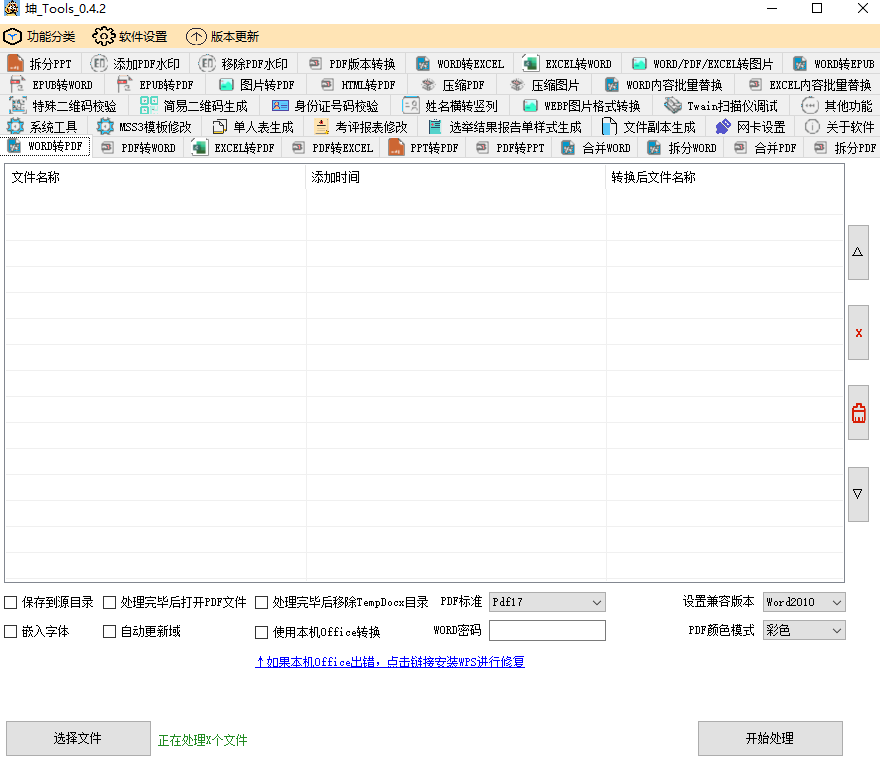
Task: Open the 单人表生成 tool
Action: tap(253, 127)
